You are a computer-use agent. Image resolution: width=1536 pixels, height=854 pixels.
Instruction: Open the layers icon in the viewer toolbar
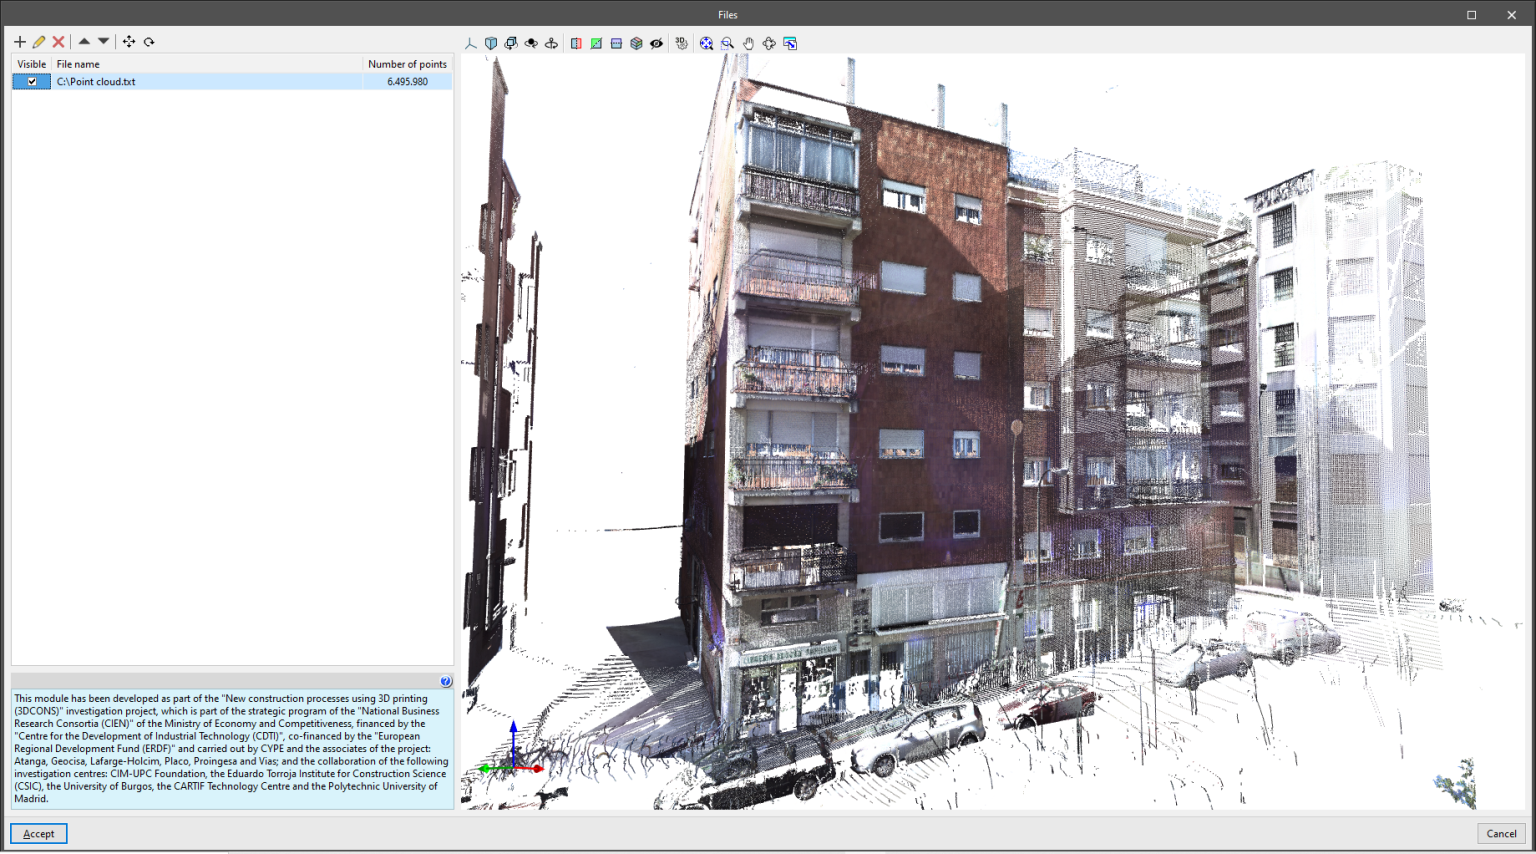tap(636, 43)
